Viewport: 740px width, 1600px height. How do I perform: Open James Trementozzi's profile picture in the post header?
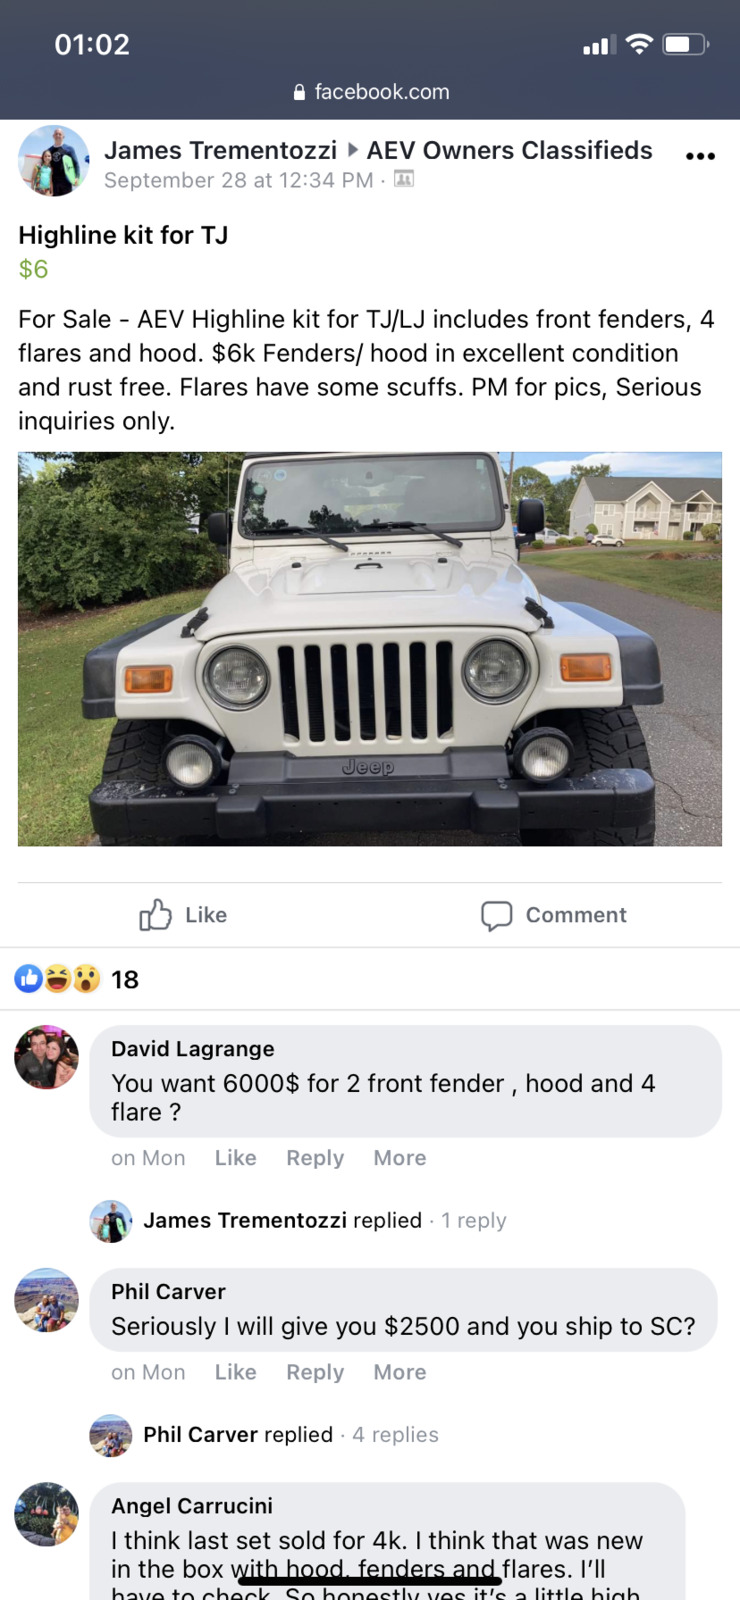[54, 161]
